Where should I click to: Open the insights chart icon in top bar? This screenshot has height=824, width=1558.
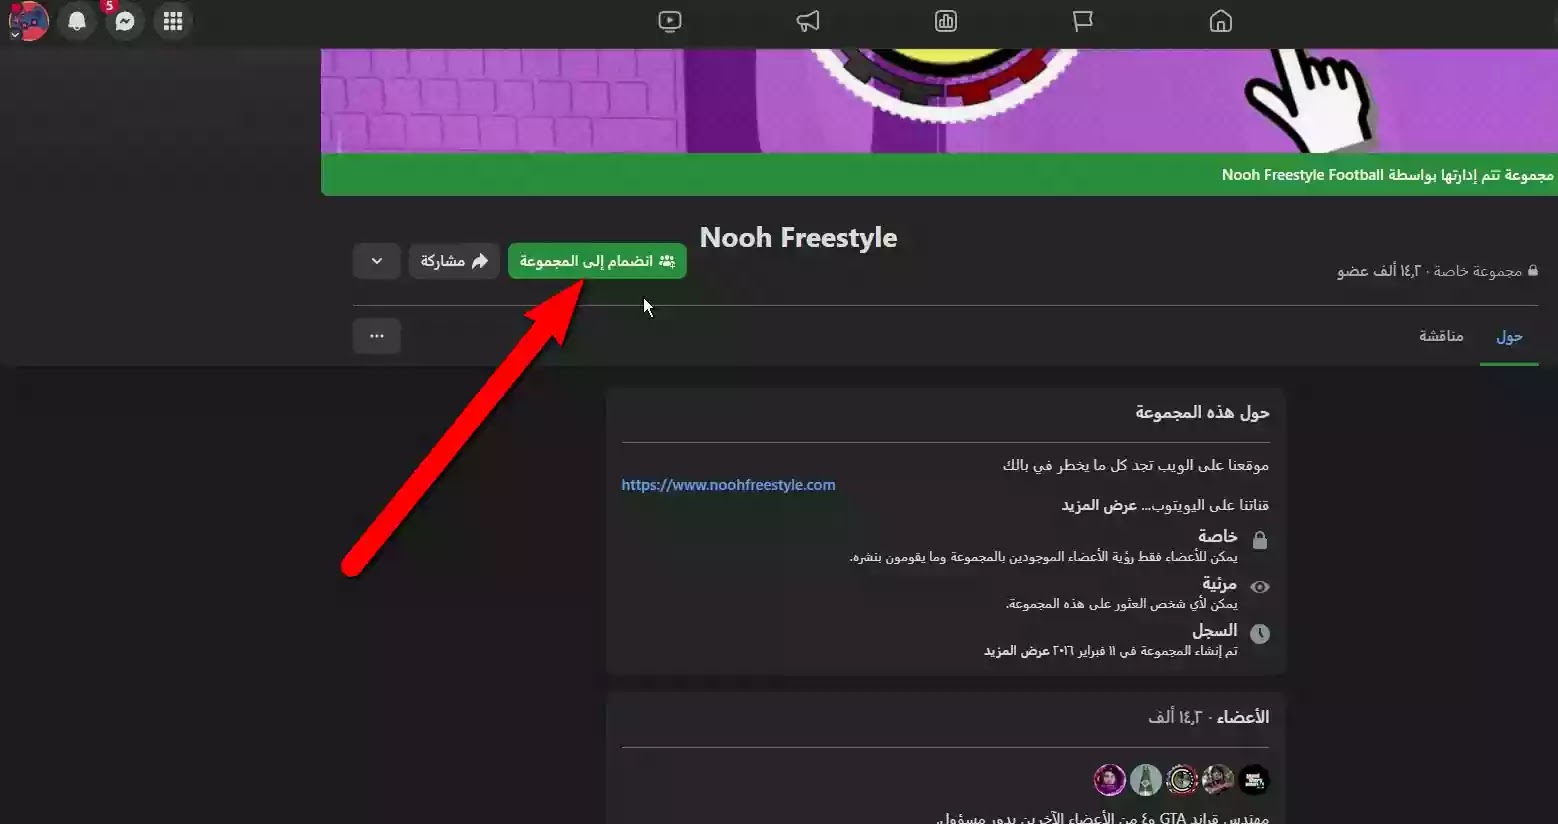(x=945, y=21)
